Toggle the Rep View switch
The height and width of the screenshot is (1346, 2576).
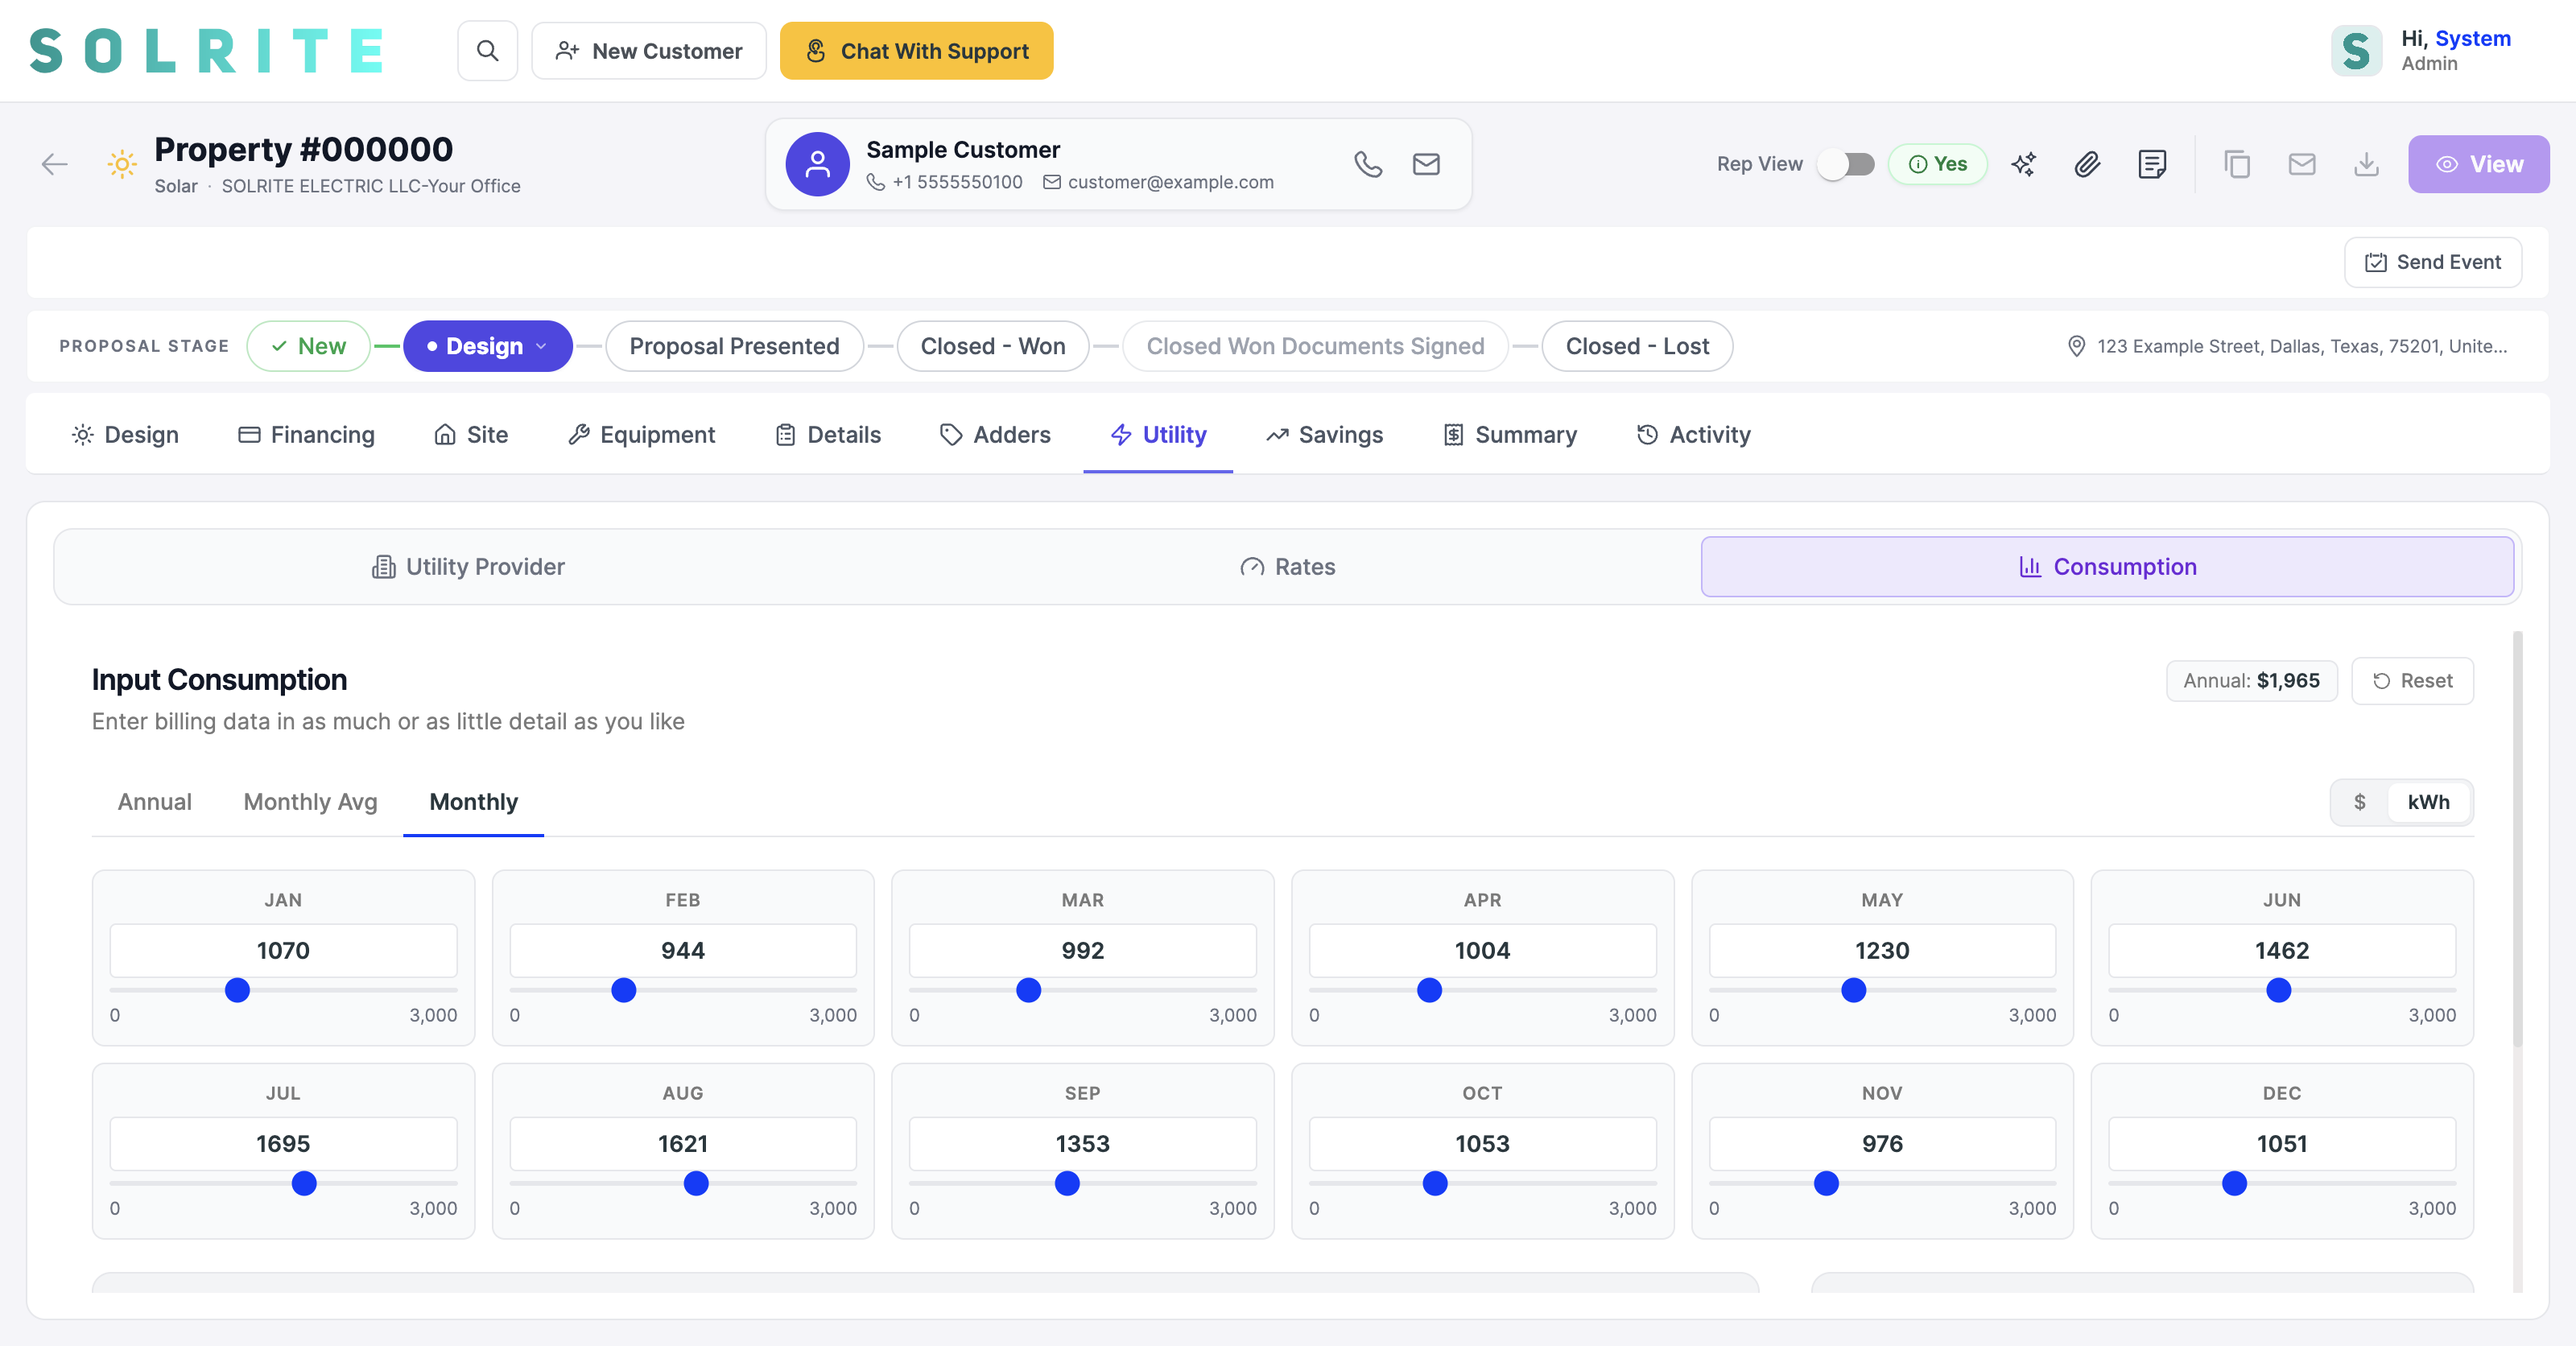coord(1846,164)
